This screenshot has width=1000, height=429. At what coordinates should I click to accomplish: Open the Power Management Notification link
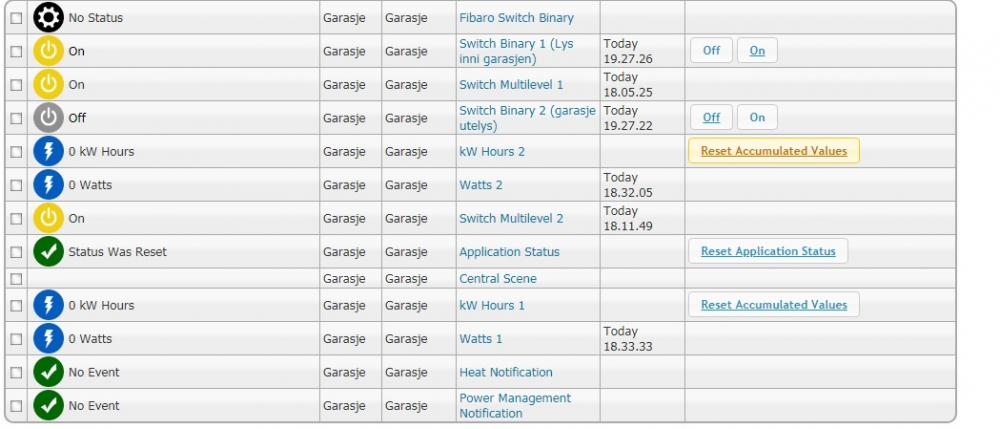point(515,405)
